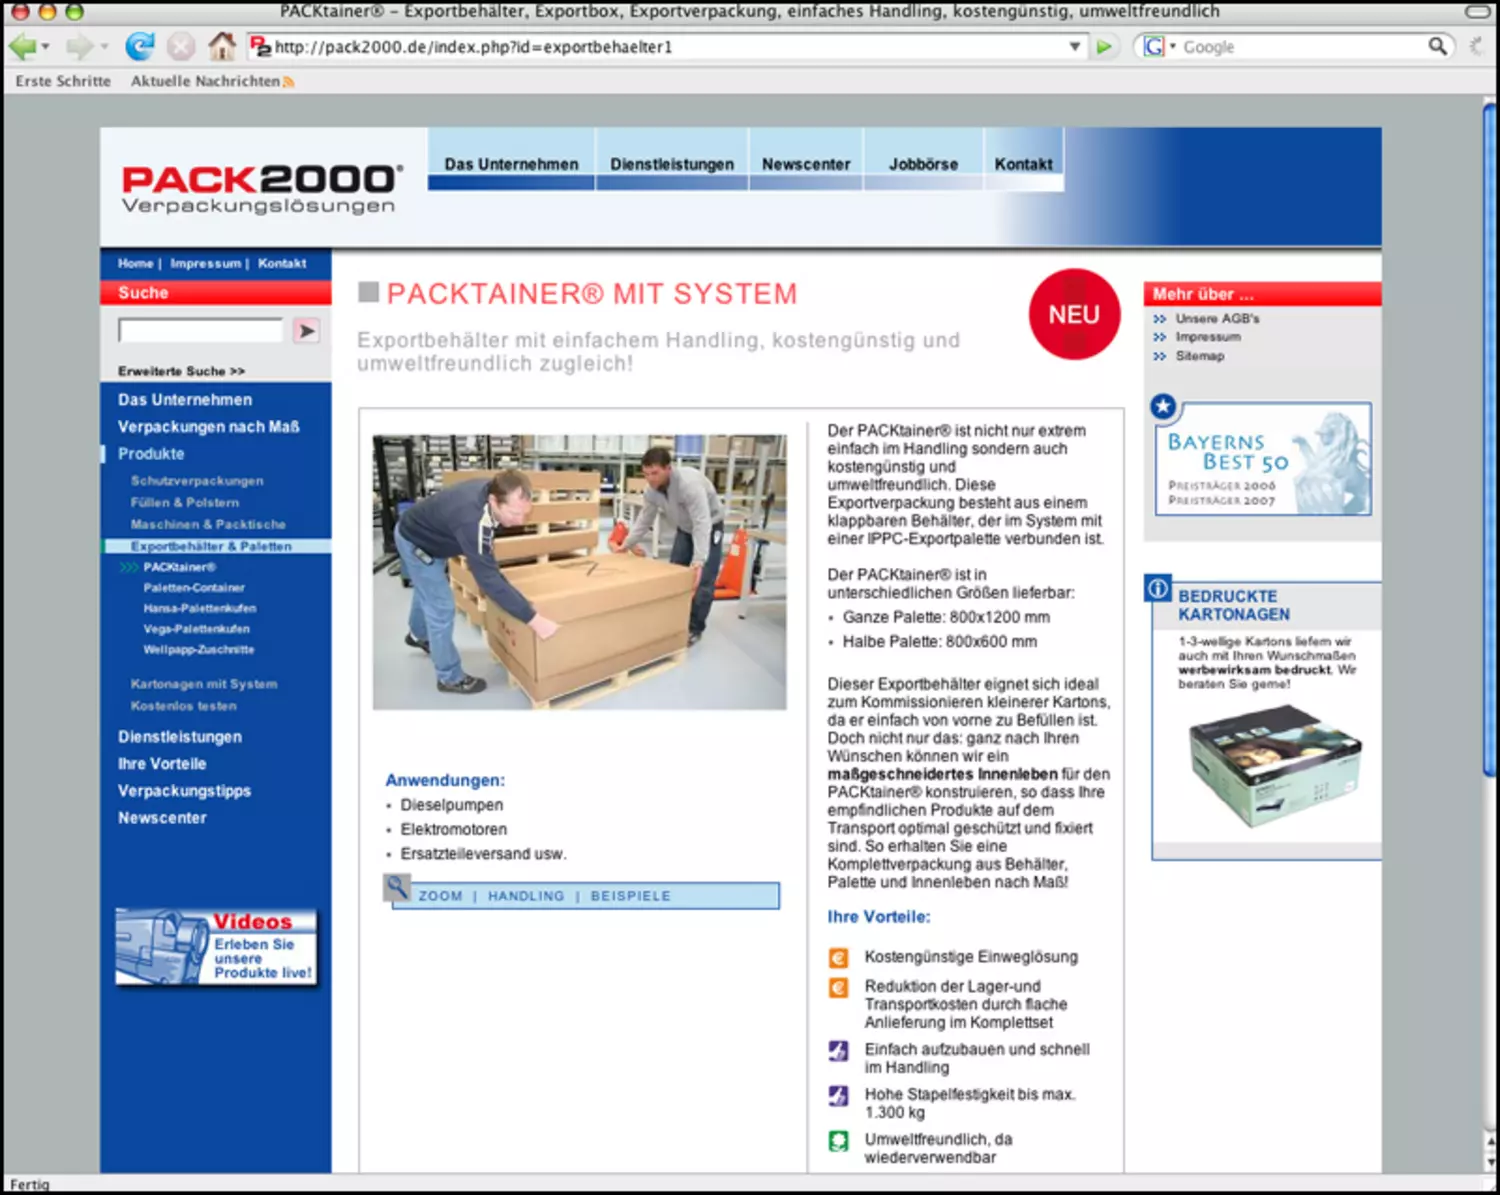
Task: Select the Jobbörse navigation tab
Action: [x=923, y=164]
